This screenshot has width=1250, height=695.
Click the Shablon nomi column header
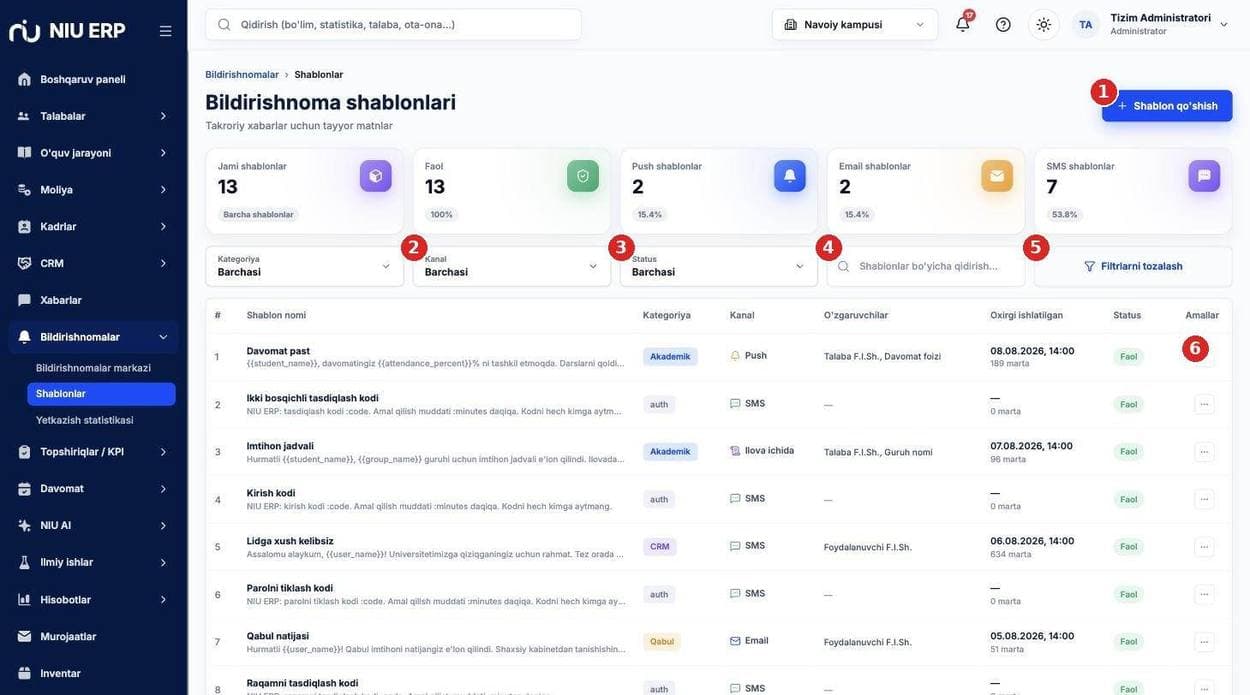tap(276, 315)
